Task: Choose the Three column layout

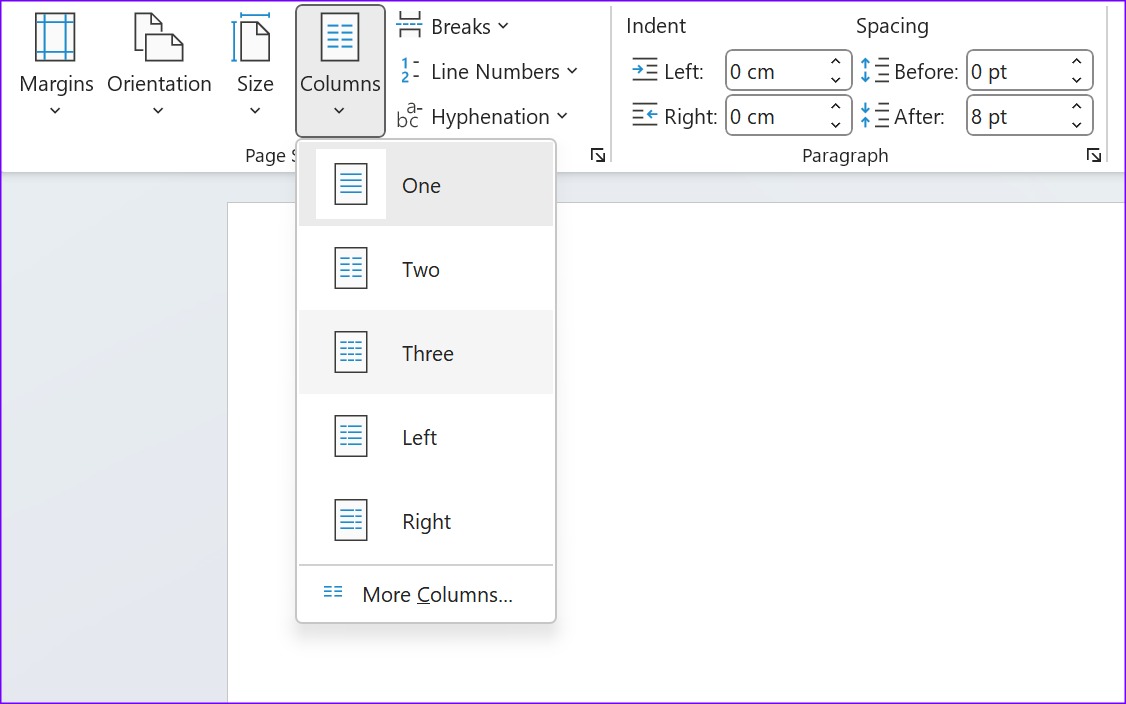Action: click(x=426, y=353)
